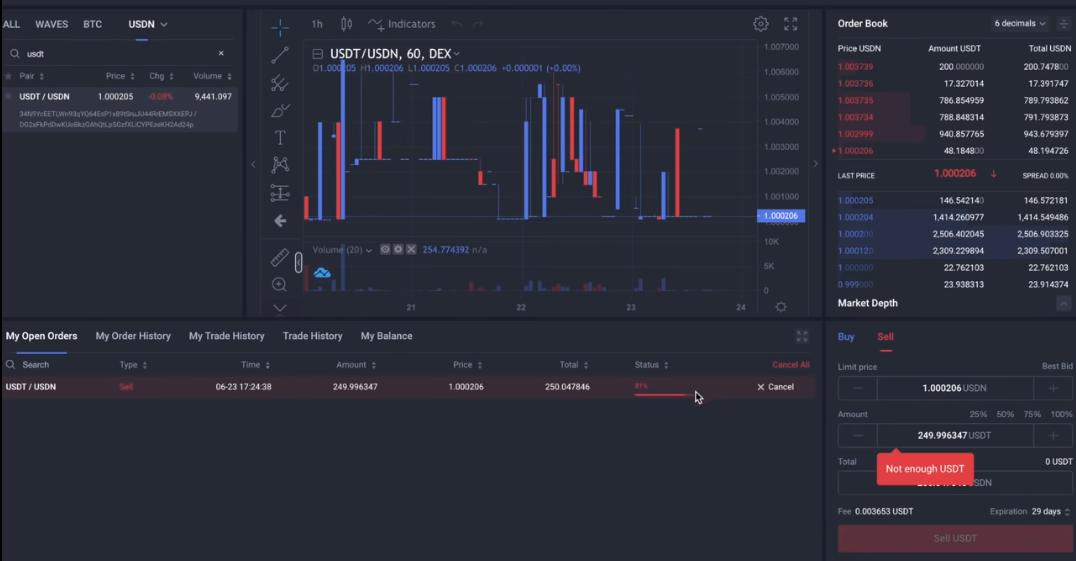
Task: Select the ALL markets tab
Action: [x=11, y=24]
